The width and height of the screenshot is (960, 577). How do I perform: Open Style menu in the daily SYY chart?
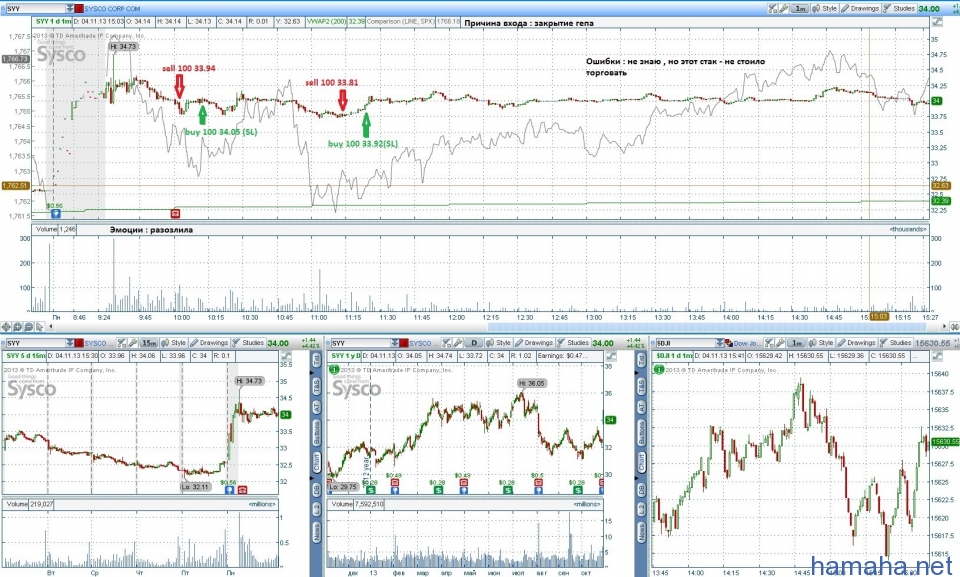(x=498, y=343)
